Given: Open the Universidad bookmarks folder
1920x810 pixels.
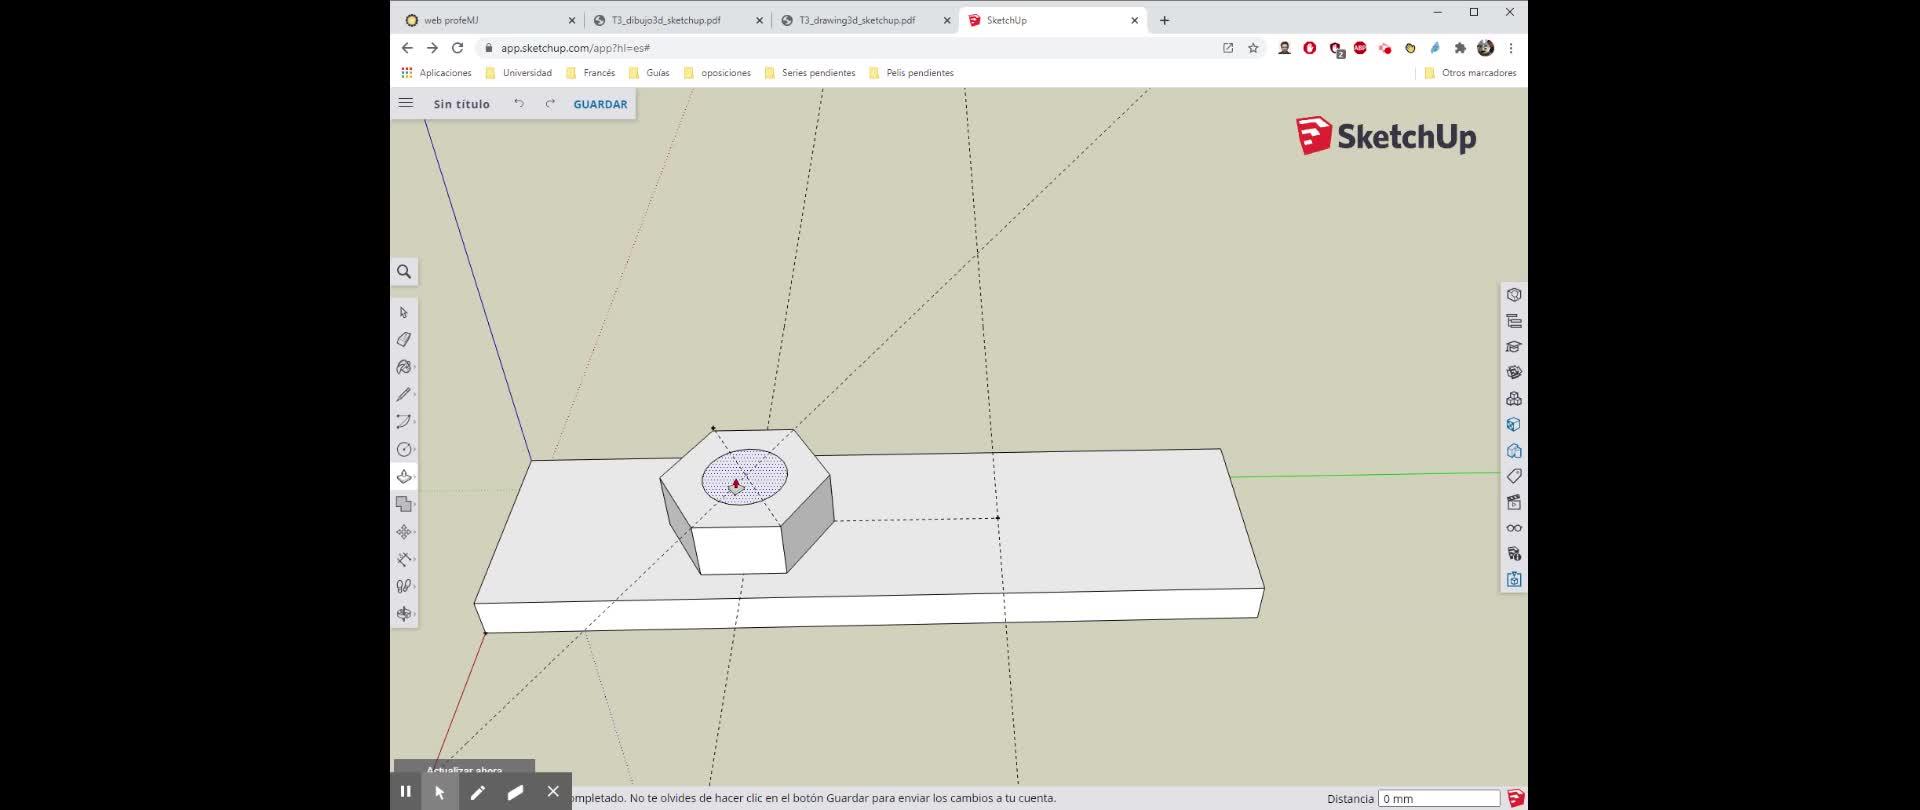Looking at the screenshot, I should [x=518, y=73].
